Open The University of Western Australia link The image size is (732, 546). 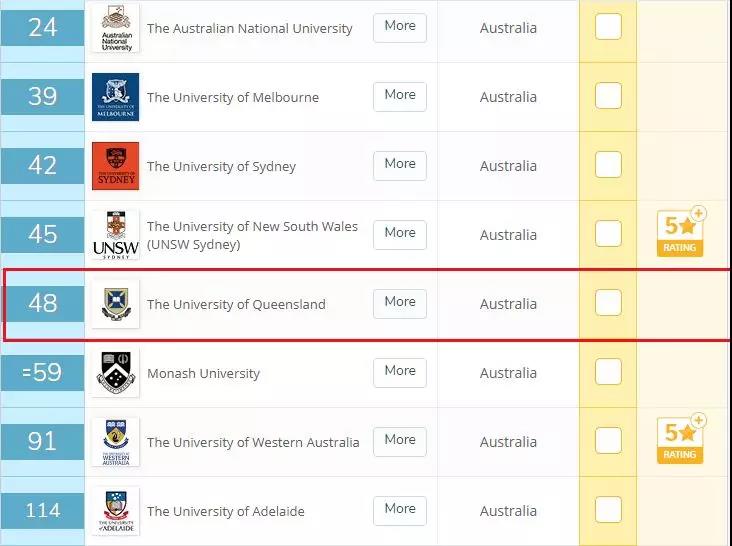[253, 442]
